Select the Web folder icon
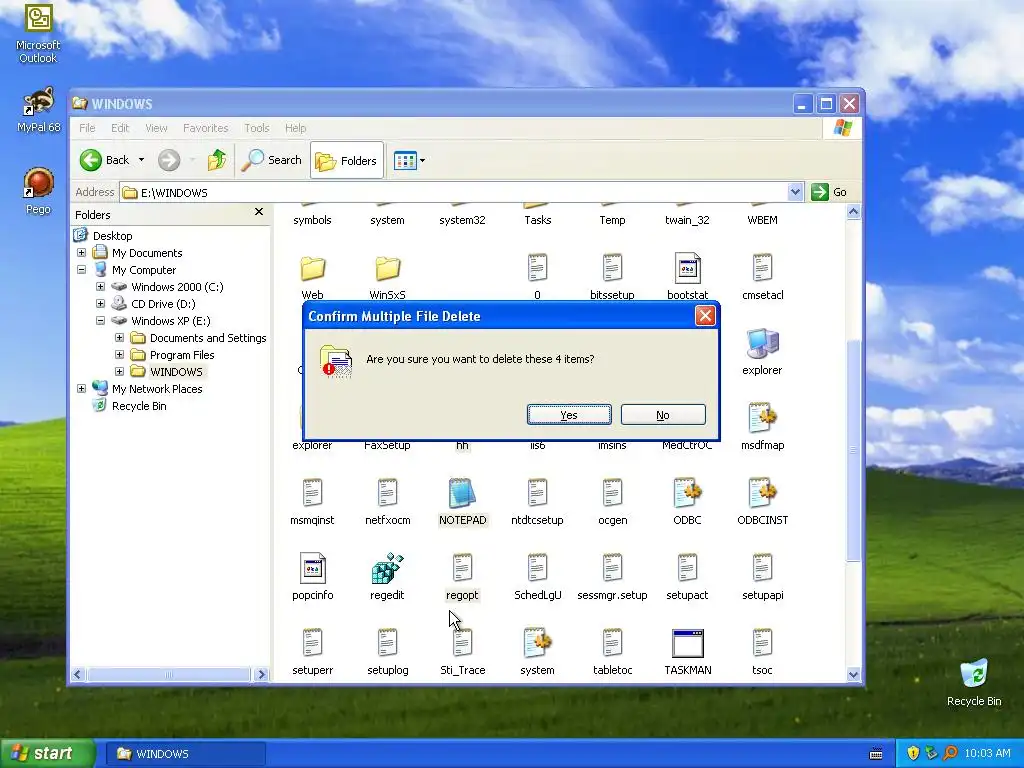Screen dimensions: 1024x768 (x=313, y=268)
